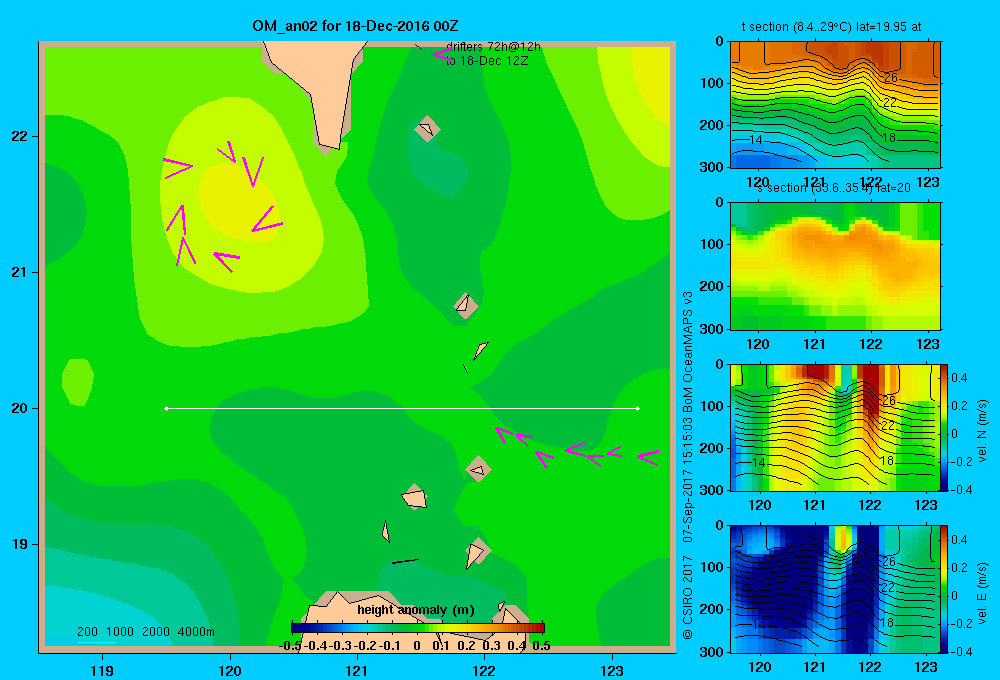
Task: Click the 'to 18-Dec 12Z' legend text
Action: (x=487, y=61)
